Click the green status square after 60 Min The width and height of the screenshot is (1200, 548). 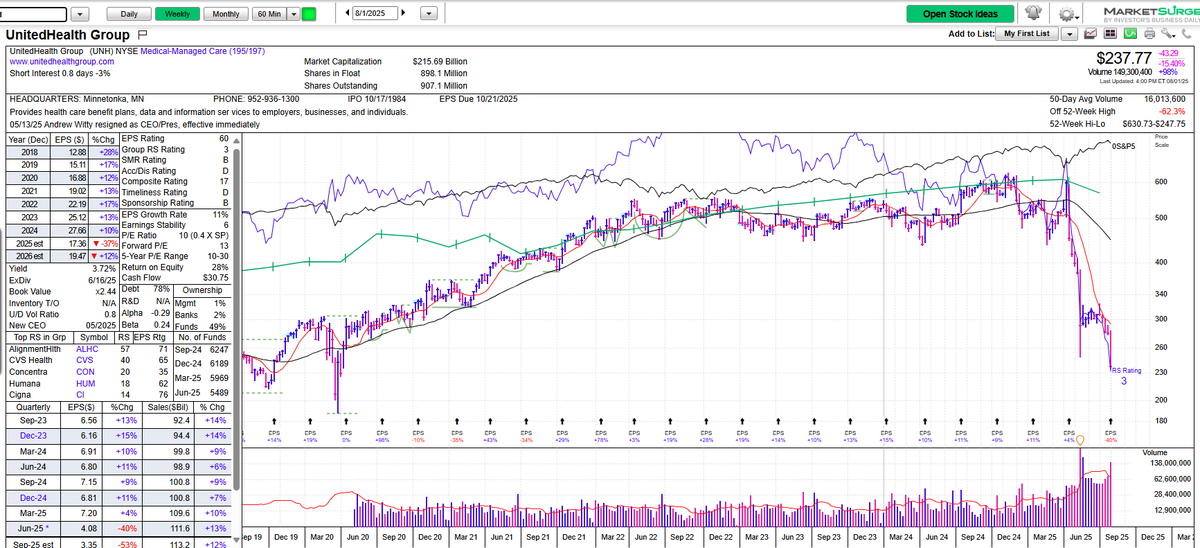(309, 14)
